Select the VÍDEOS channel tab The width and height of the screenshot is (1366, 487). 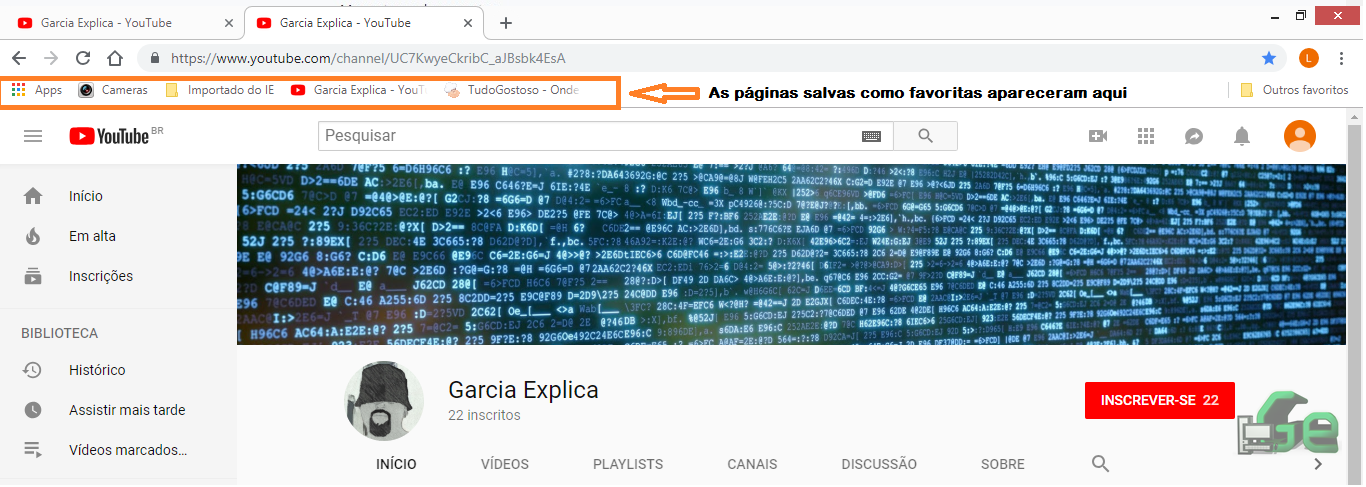(505, 464)
